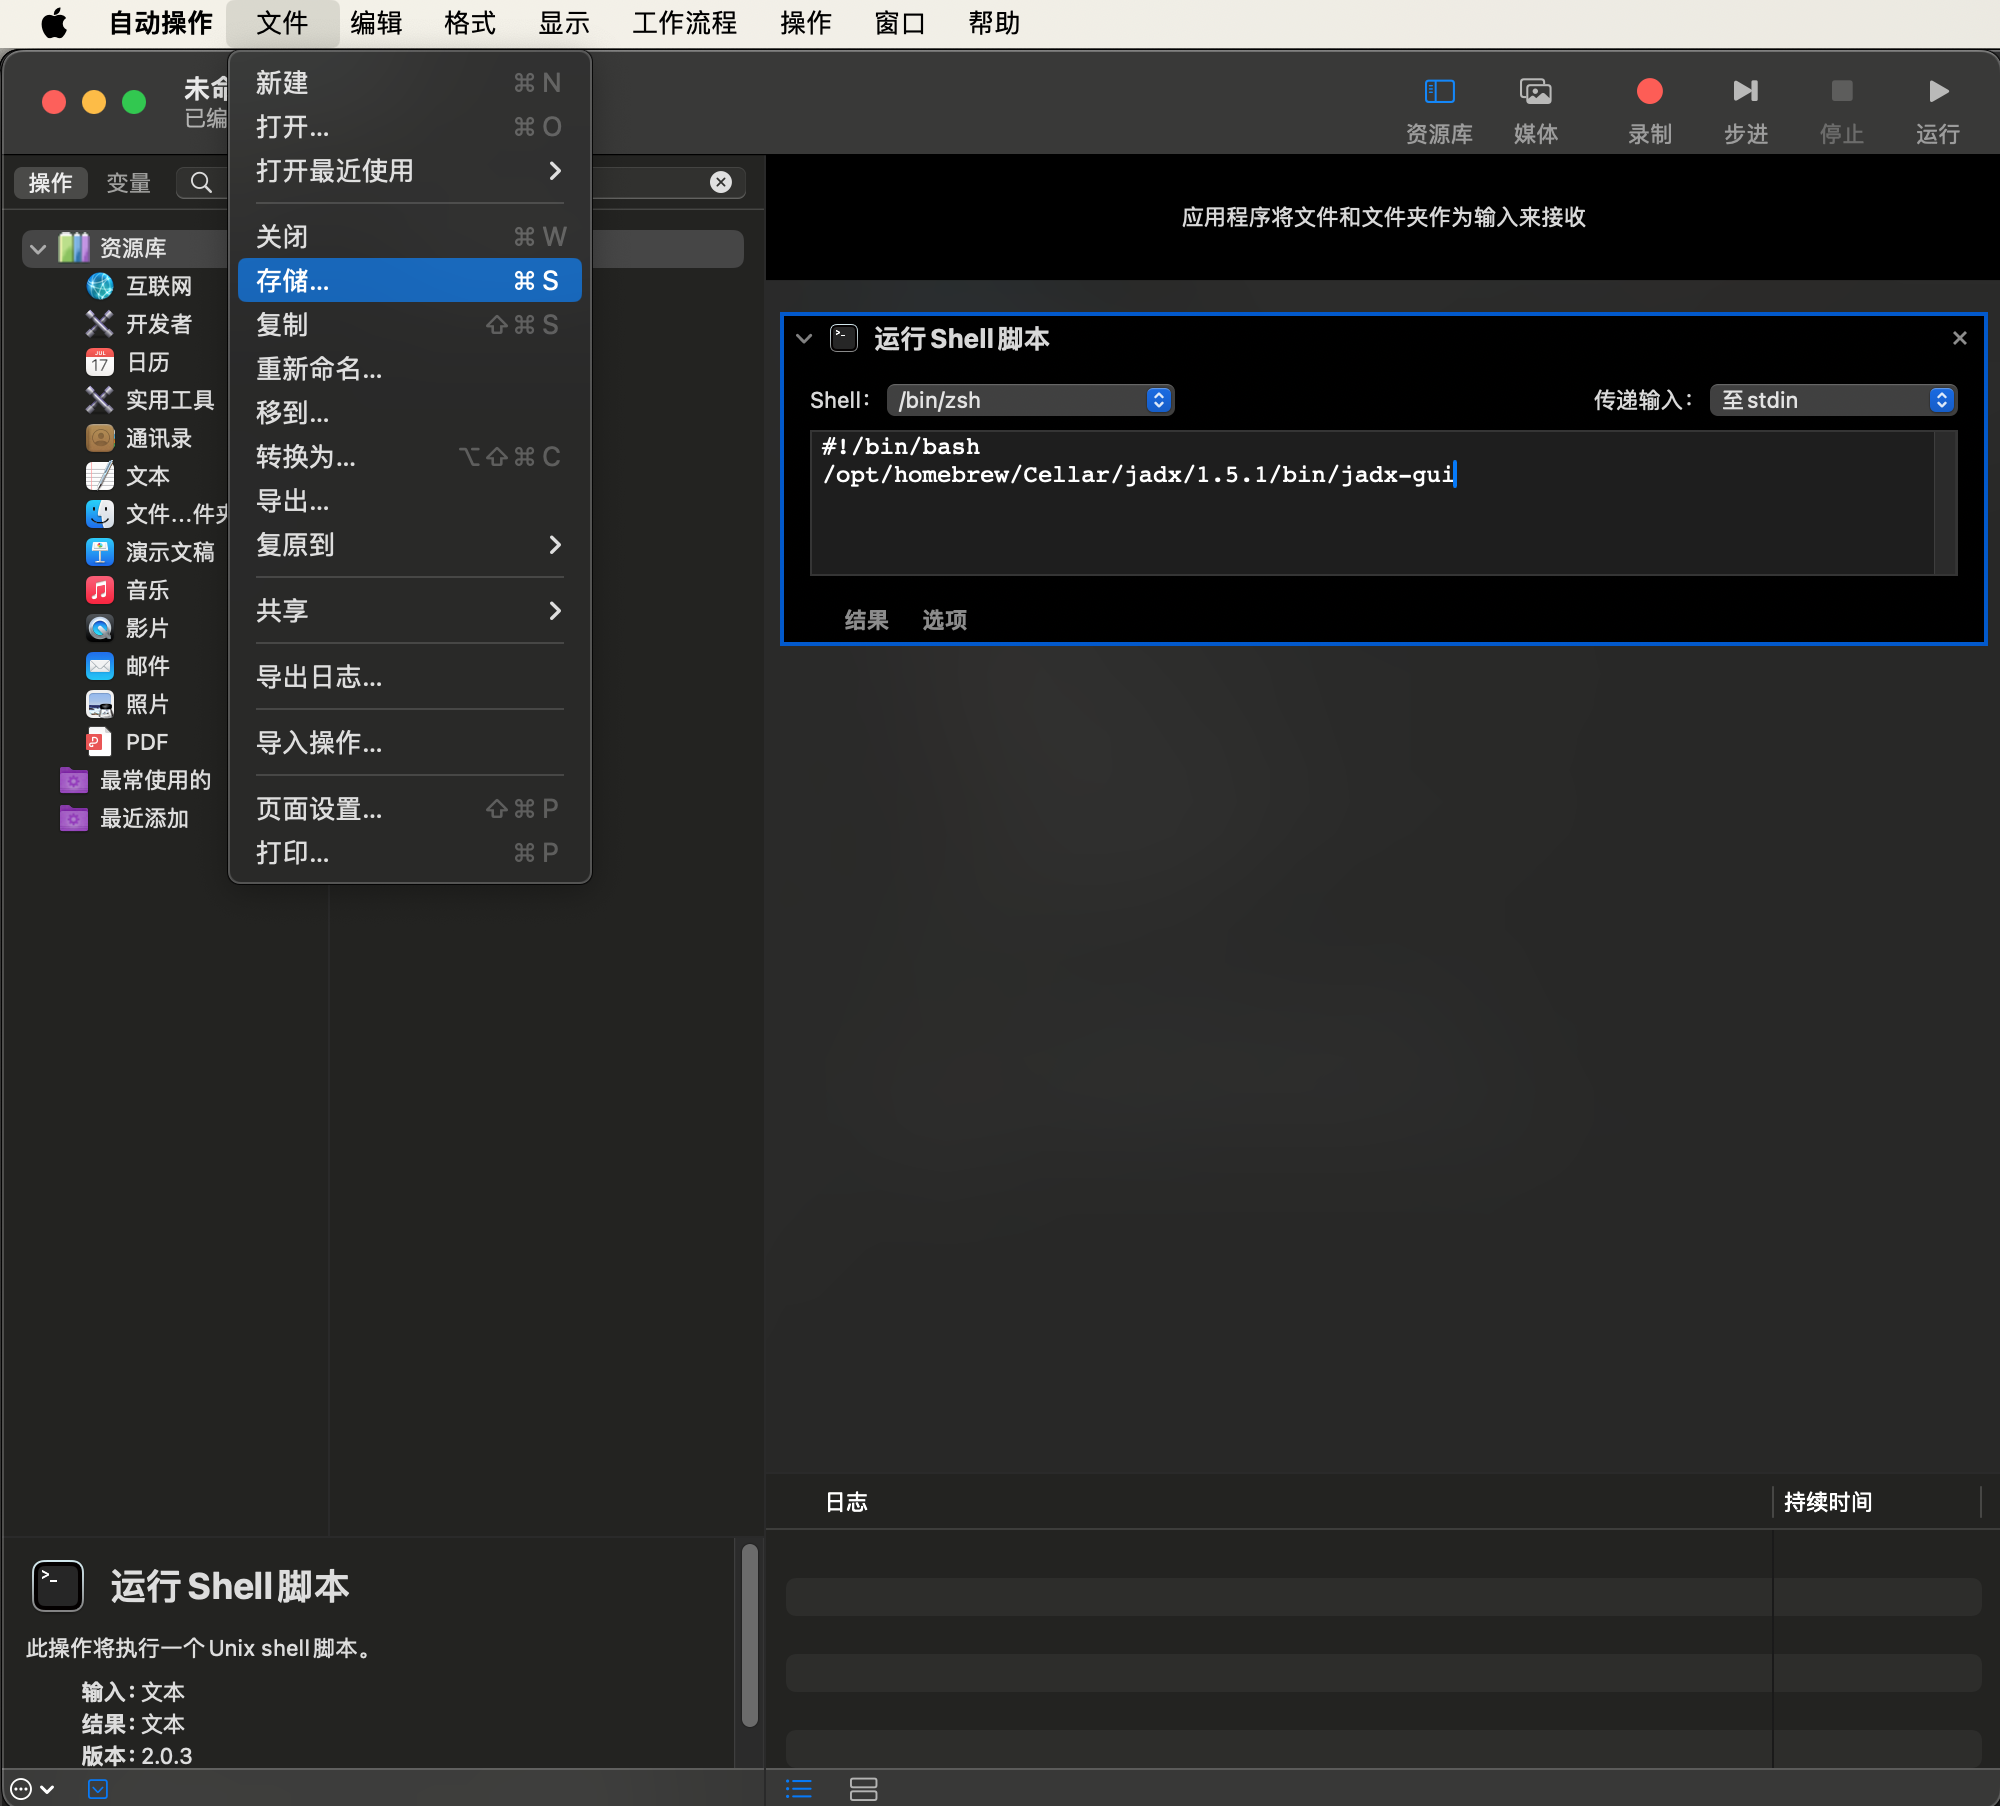Click into the shell script text area
The height and width of the screenshot is (1806, 2000).
(1370, 520)
